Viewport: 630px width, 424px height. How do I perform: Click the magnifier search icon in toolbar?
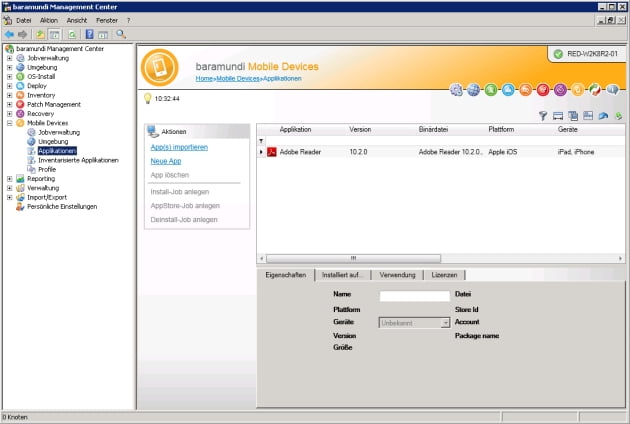pos(121,34)
